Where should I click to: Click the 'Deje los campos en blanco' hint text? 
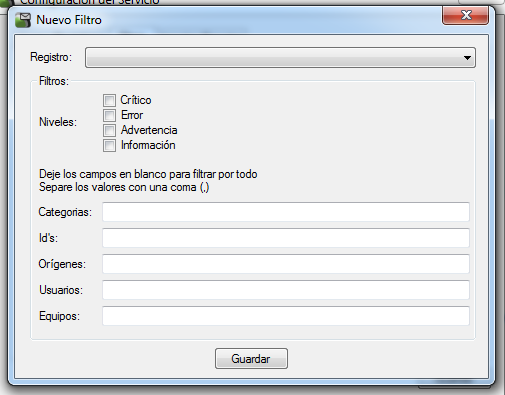click(148, 174)
